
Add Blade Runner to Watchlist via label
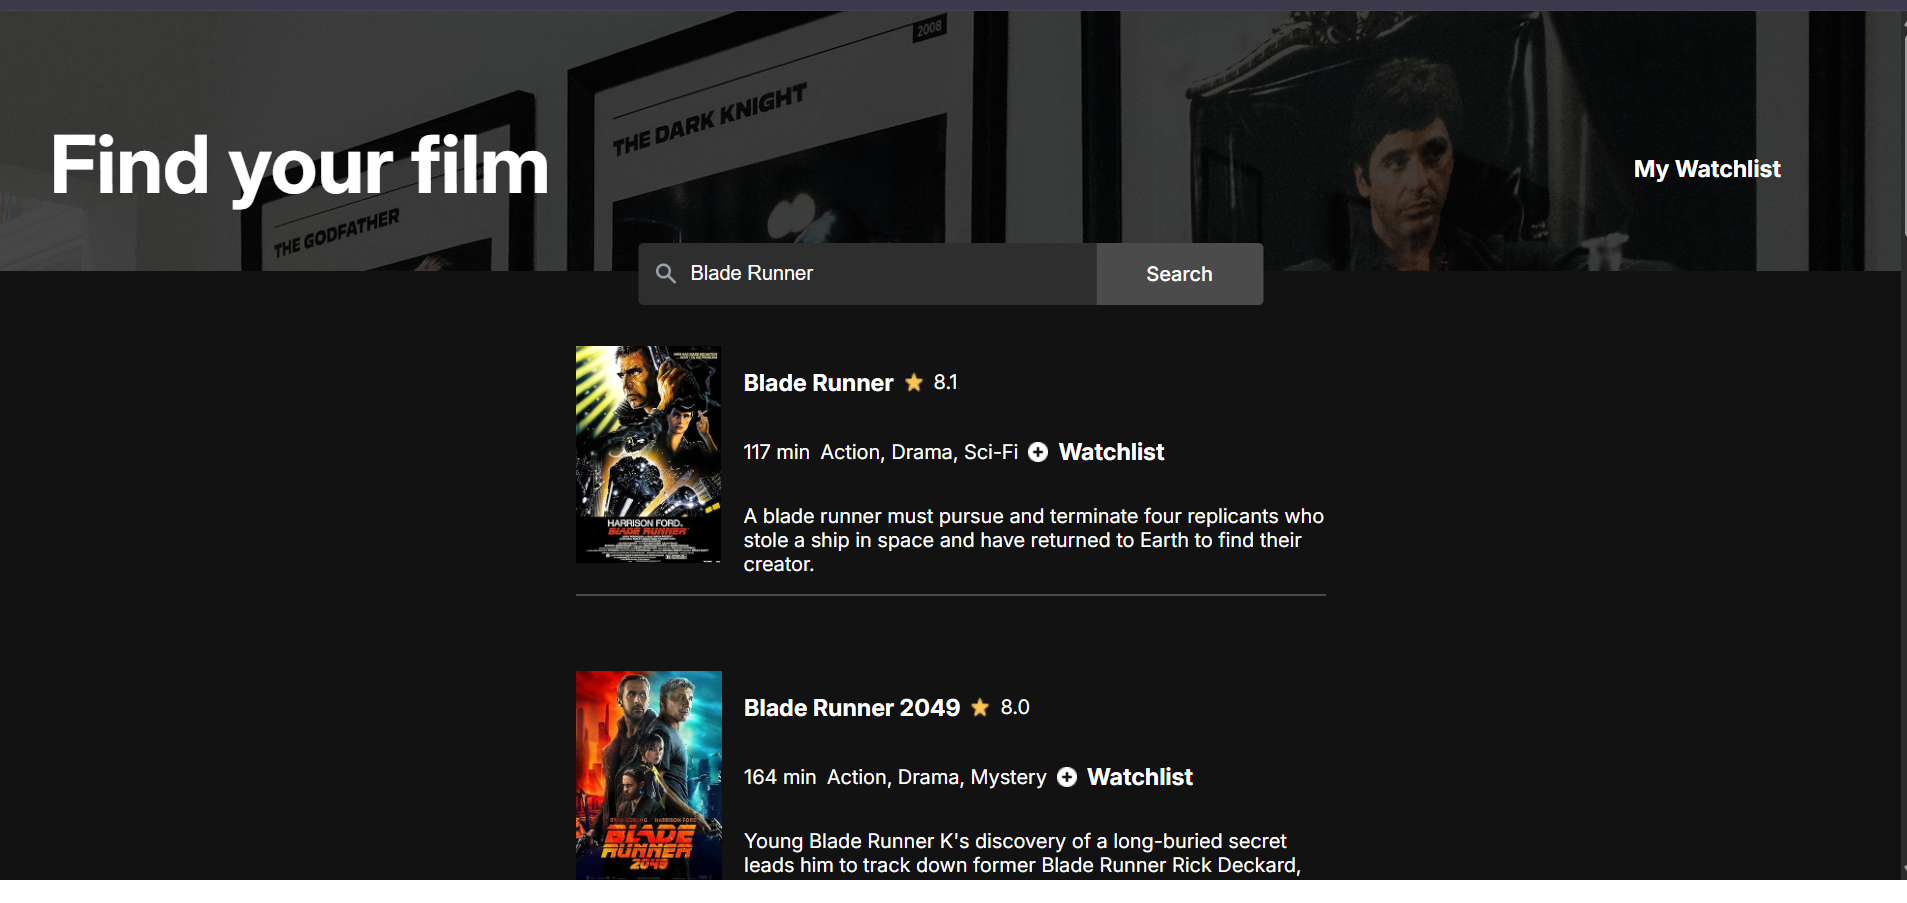pos(1111,452)
